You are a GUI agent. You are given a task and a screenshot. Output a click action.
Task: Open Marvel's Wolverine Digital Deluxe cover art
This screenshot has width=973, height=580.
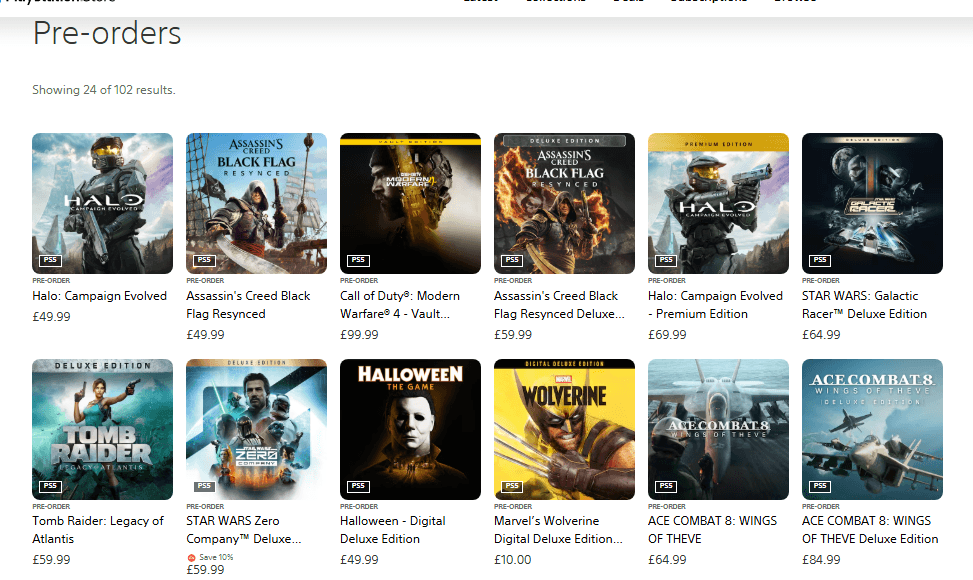pos(564,429)
